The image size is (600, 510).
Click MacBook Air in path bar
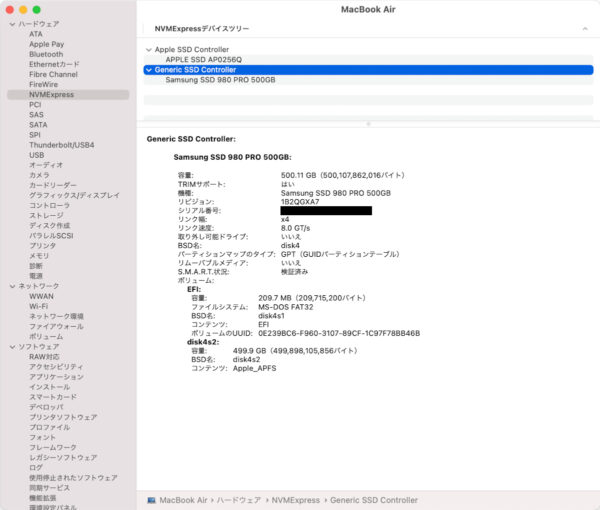tap(183, 500)
